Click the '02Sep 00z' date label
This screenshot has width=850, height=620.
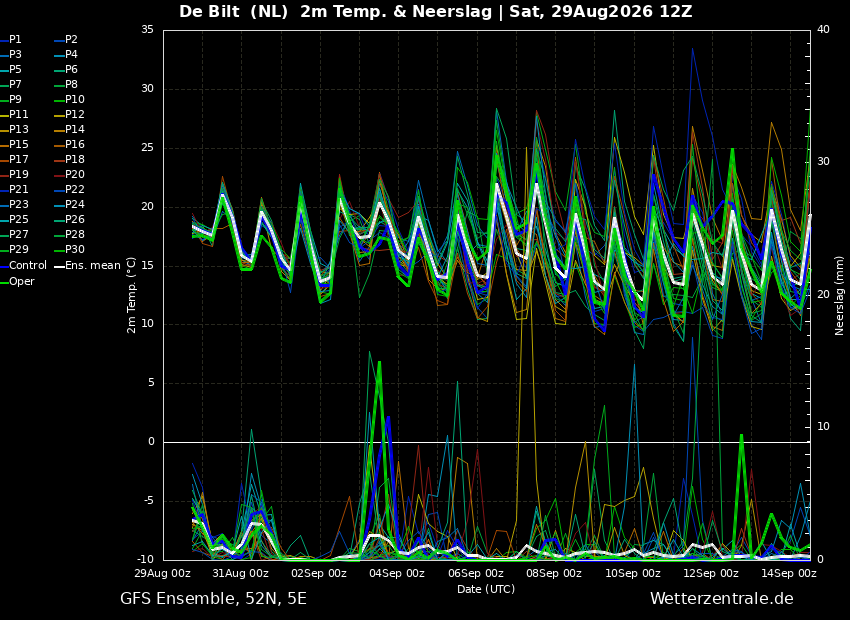[x=319, y=573]
